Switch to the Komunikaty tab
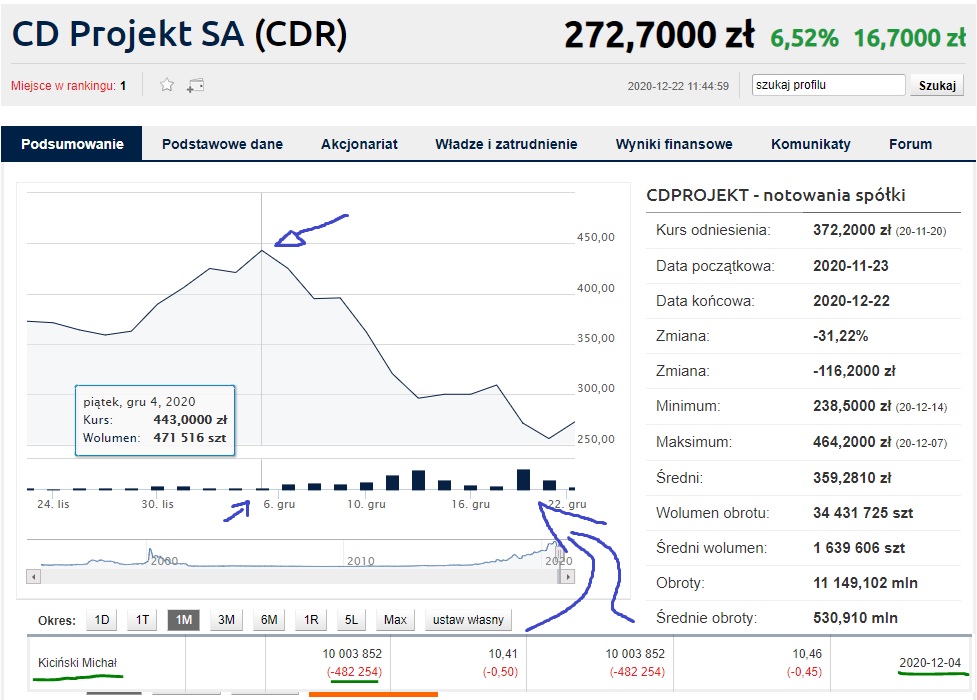The height and width of the screenshot is (700, 977). (811, 144)
